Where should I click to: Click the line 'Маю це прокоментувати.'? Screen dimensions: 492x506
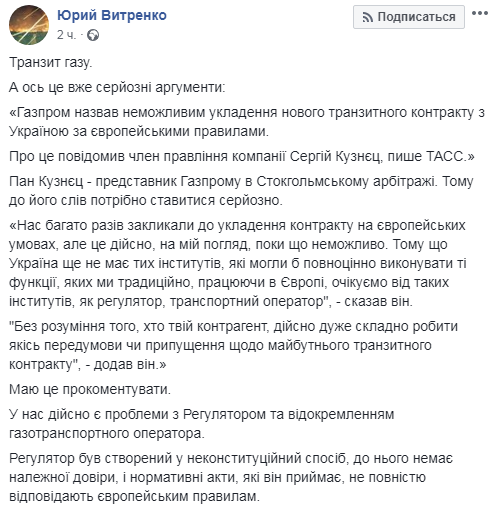pos(90,389)
